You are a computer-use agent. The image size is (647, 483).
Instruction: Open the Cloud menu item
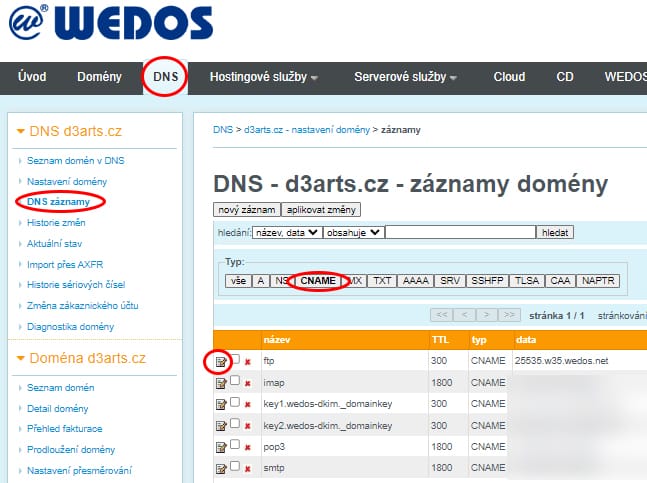click(509, 77)
